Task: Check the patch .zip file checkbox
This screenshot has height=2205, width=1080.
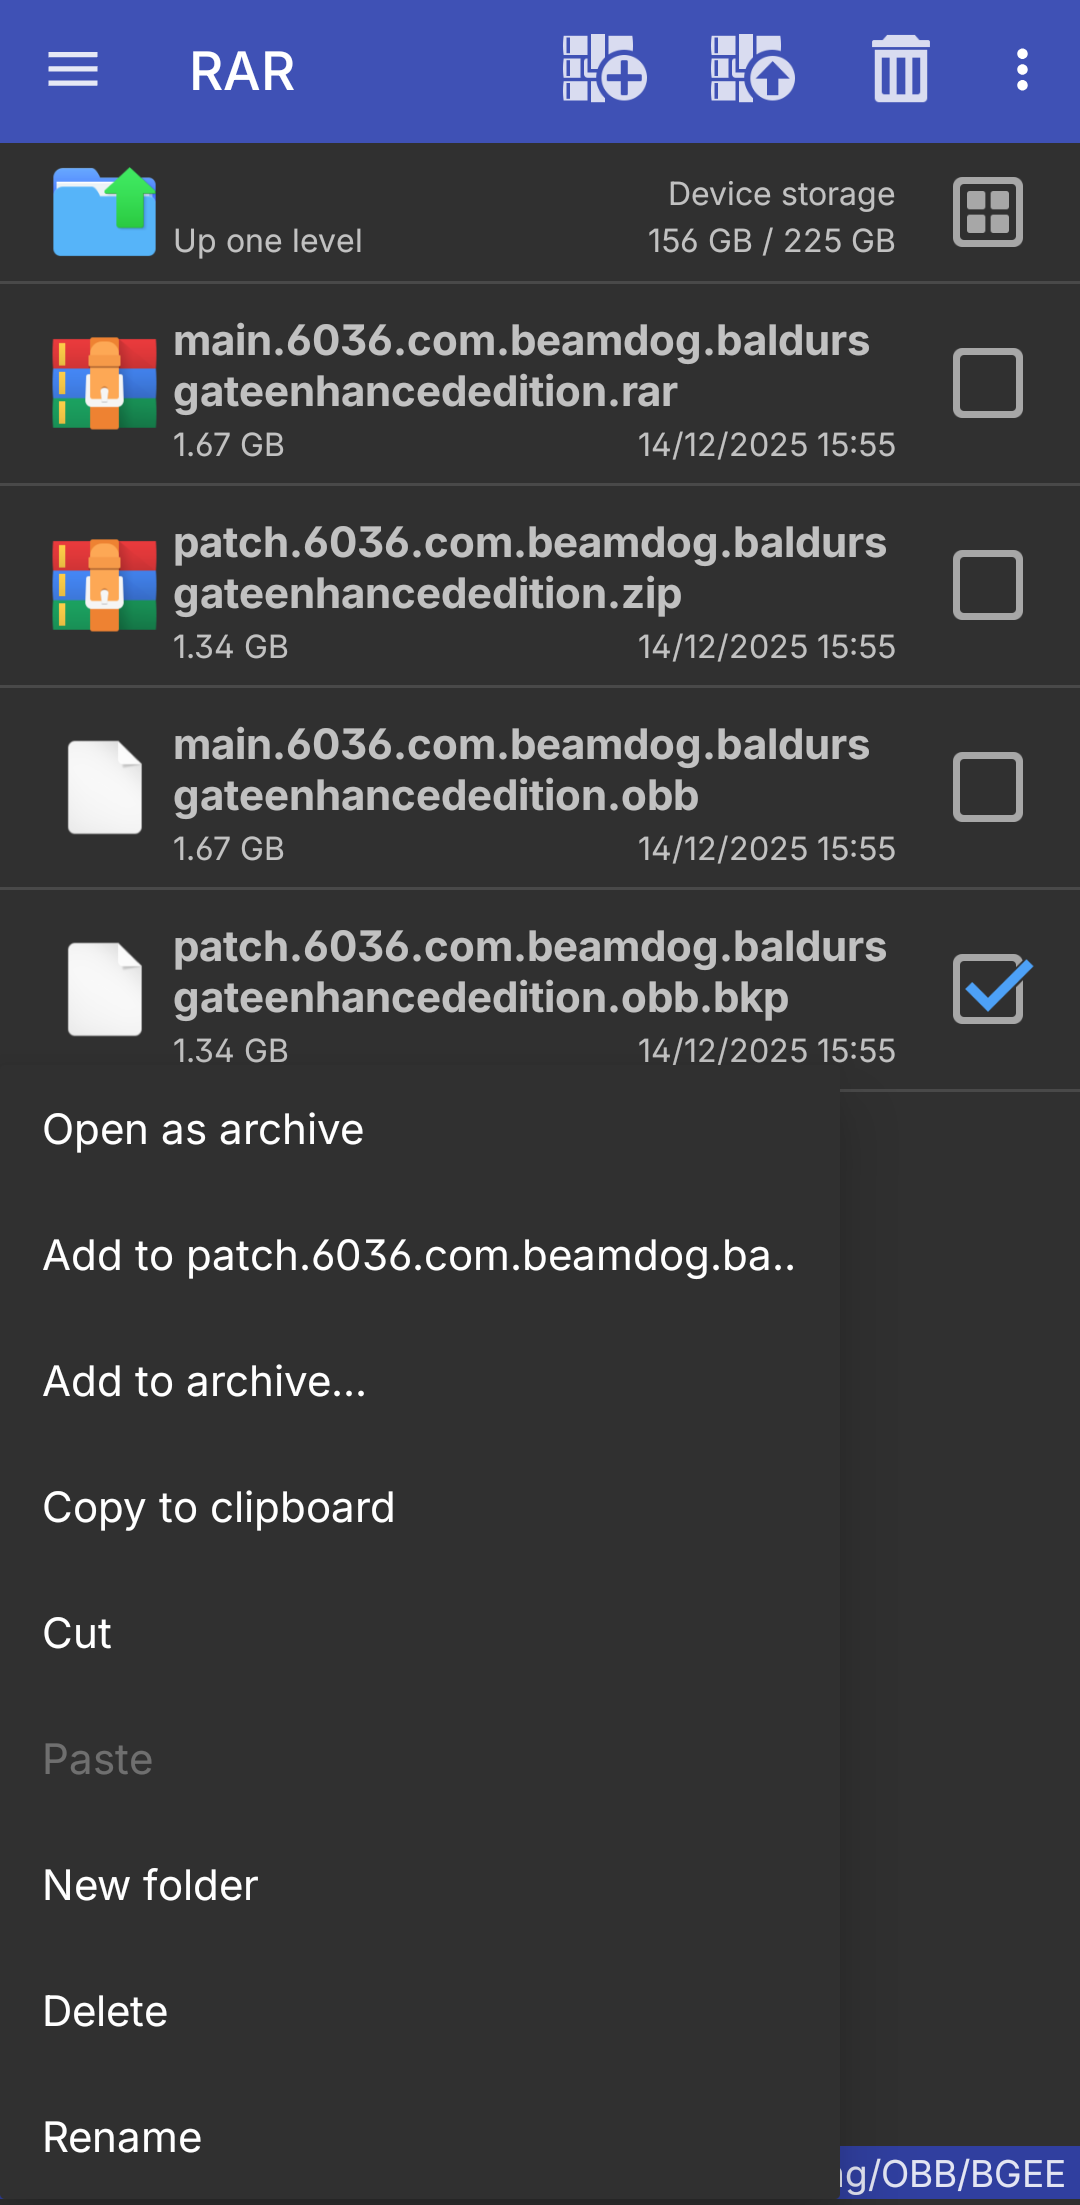Action: [x=988, y=585]
